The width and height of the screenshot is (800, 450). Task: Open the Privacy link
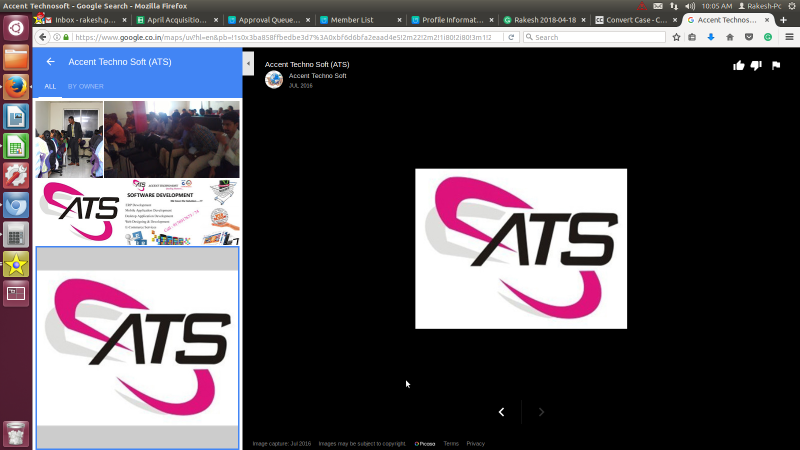click(475, 443)
